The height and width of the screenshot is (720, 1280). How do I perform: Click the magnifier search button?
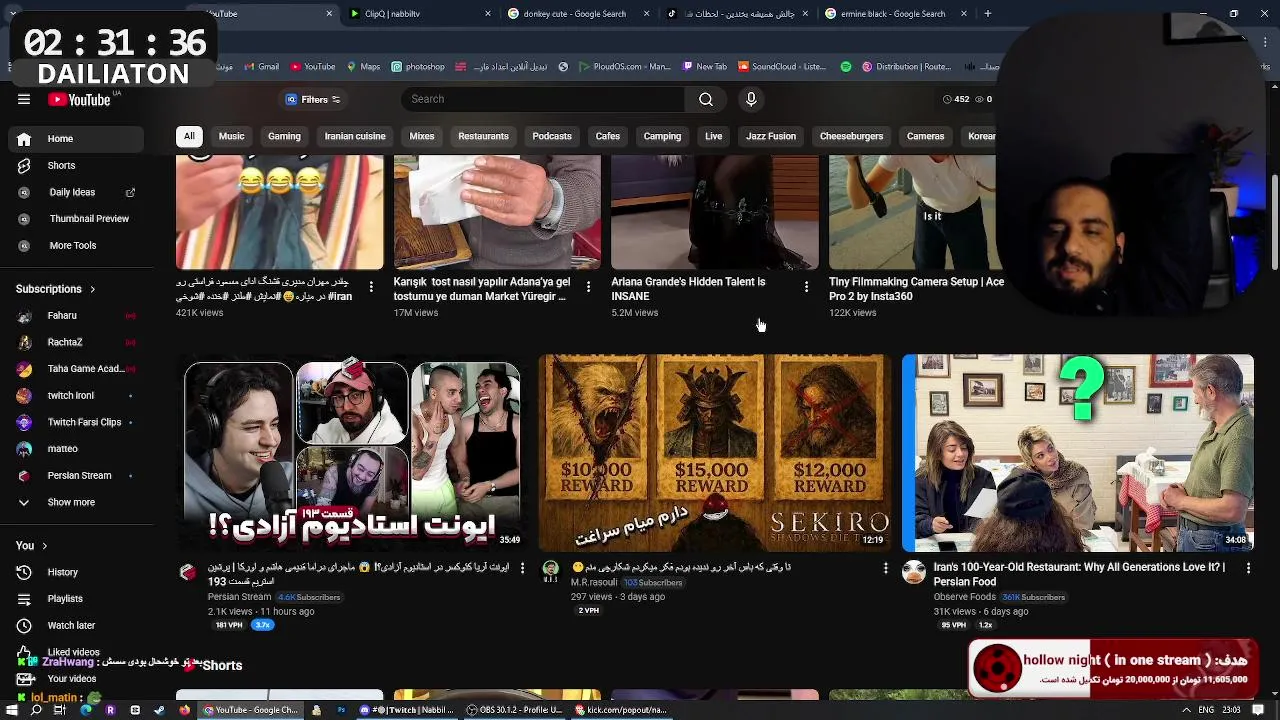coord(706,99)
